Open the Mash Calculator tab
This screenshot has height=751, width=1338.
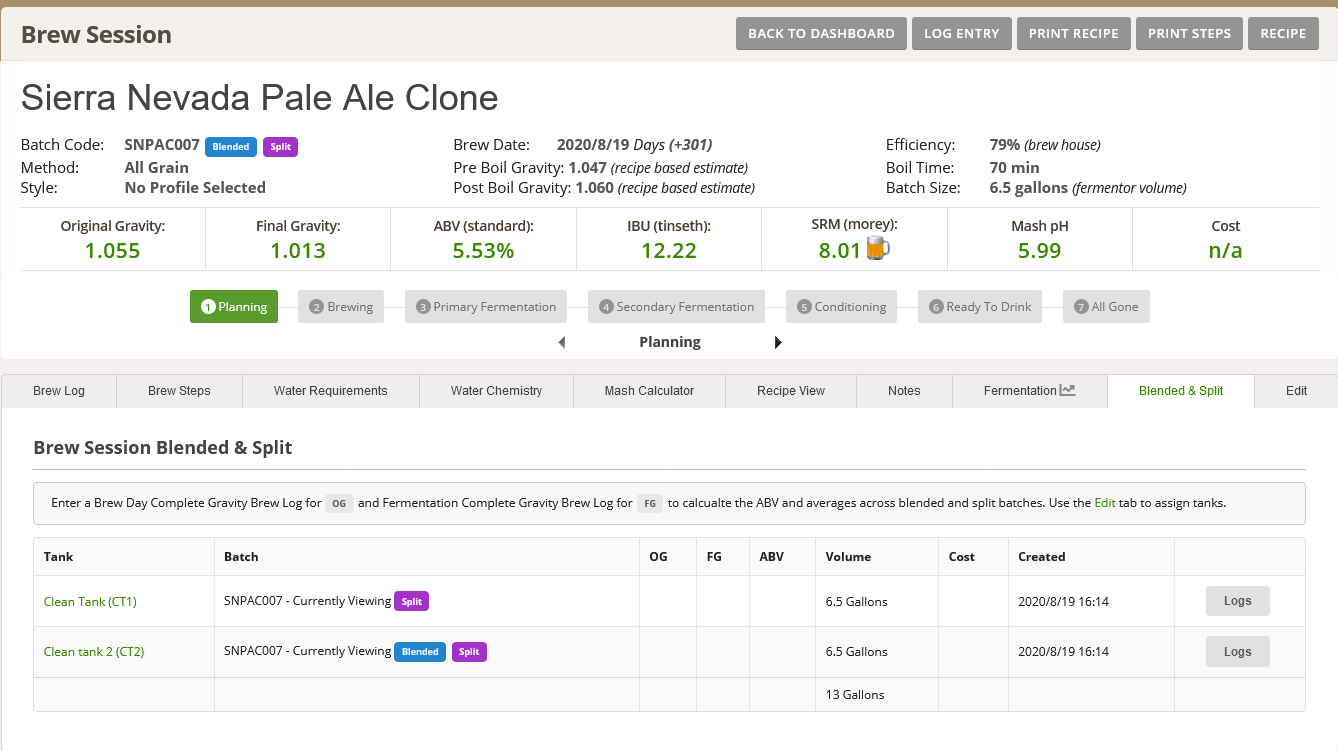[649, 391]
